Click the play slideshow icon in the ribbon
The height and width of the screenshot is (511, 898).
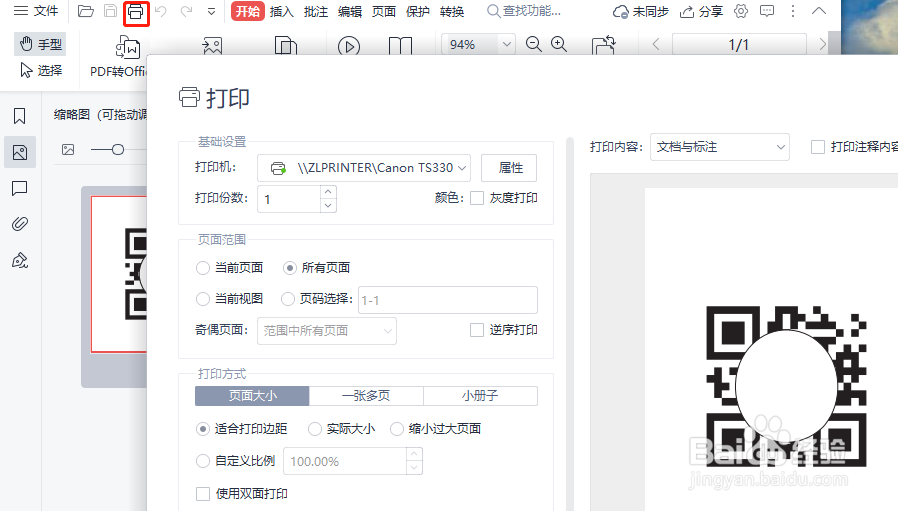coord(349,46)
